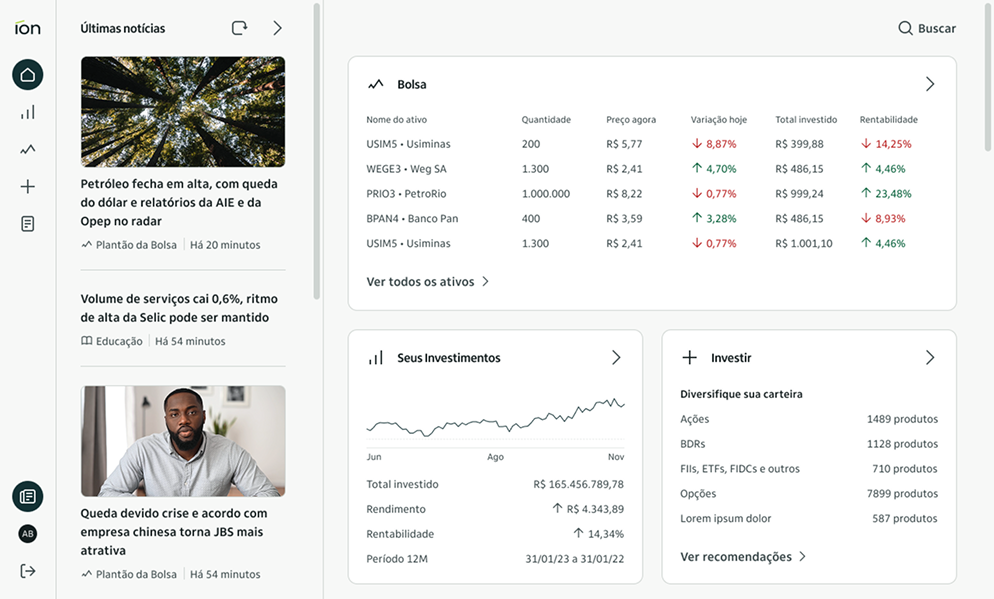Click the AB avatar in the sidebar
Viewport: 994px width, 599px height.
[x=27, y=533]
